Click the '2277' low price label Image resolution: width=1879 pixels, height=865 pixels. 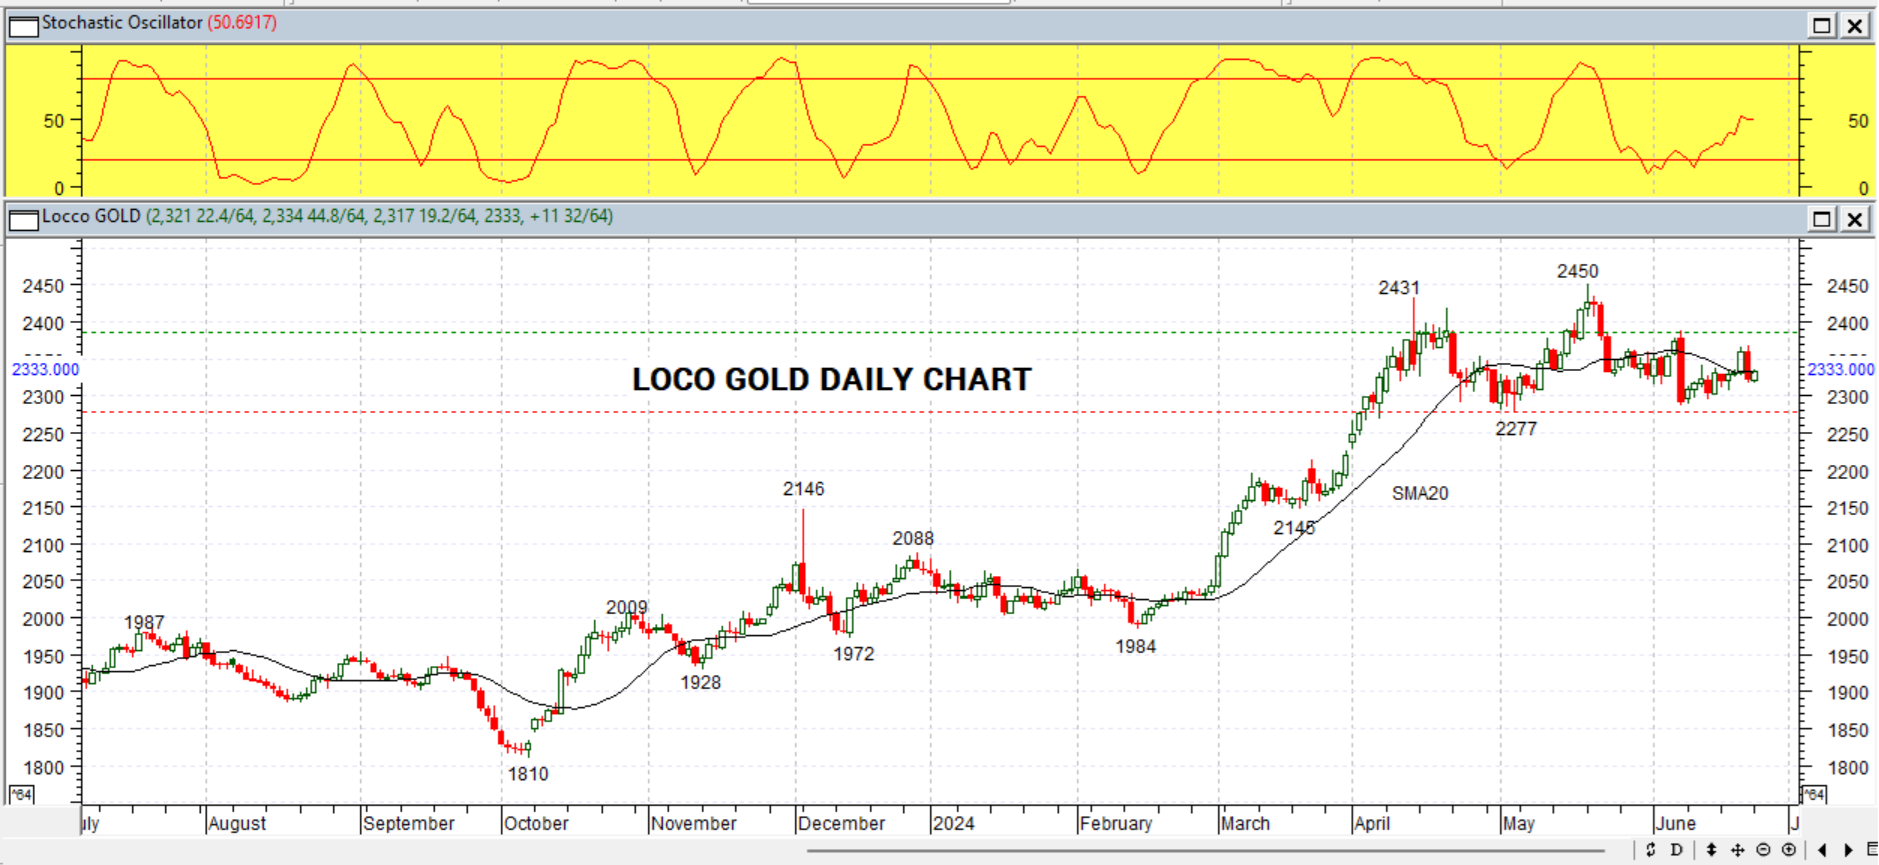click(1516, 429)
